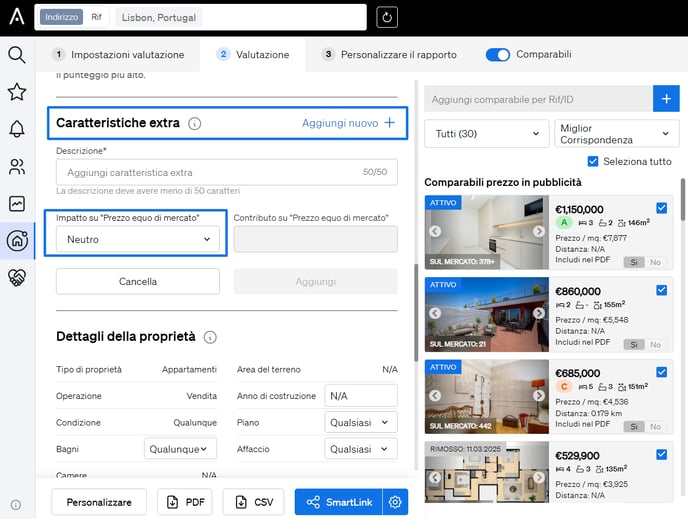Uncheck the Seleziona tutto checkbox
Image resolution: width=688 pixels, height=519 pixels.
pos(594,162)
